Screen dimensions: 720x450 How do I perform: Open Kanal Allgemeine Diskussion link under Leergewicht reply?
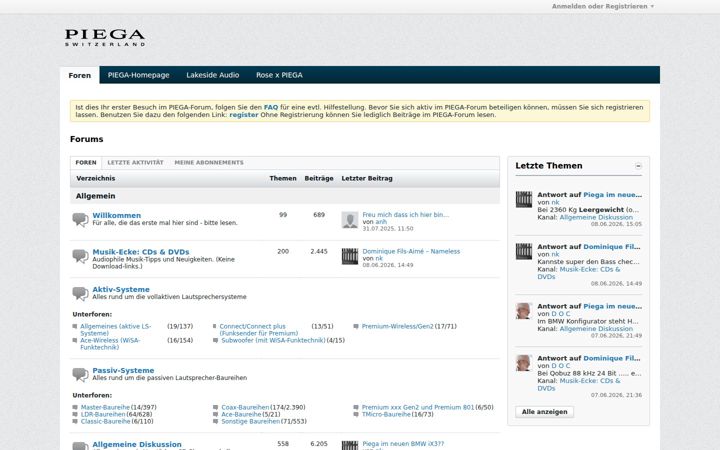coord(596,217)
